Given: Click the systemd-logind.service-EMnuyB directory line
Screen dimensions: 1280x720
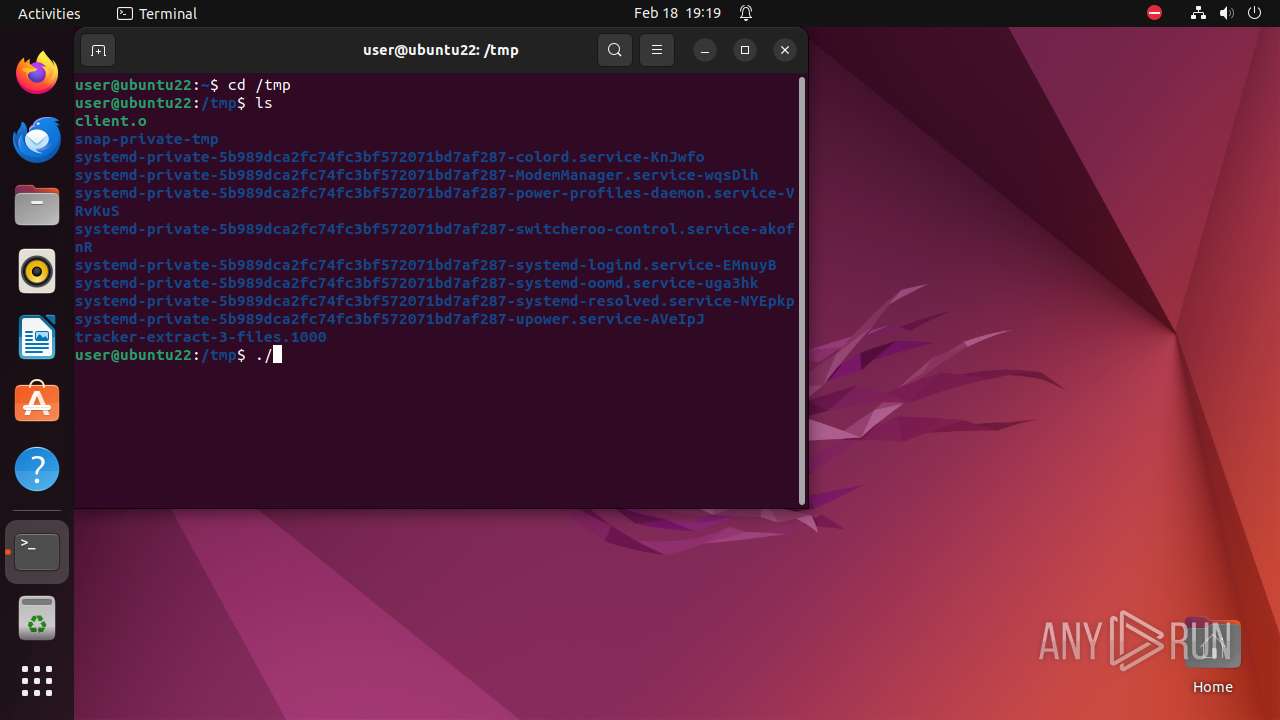Looking at the screenshot, I should pyautogui.click(x=426, y=265).
